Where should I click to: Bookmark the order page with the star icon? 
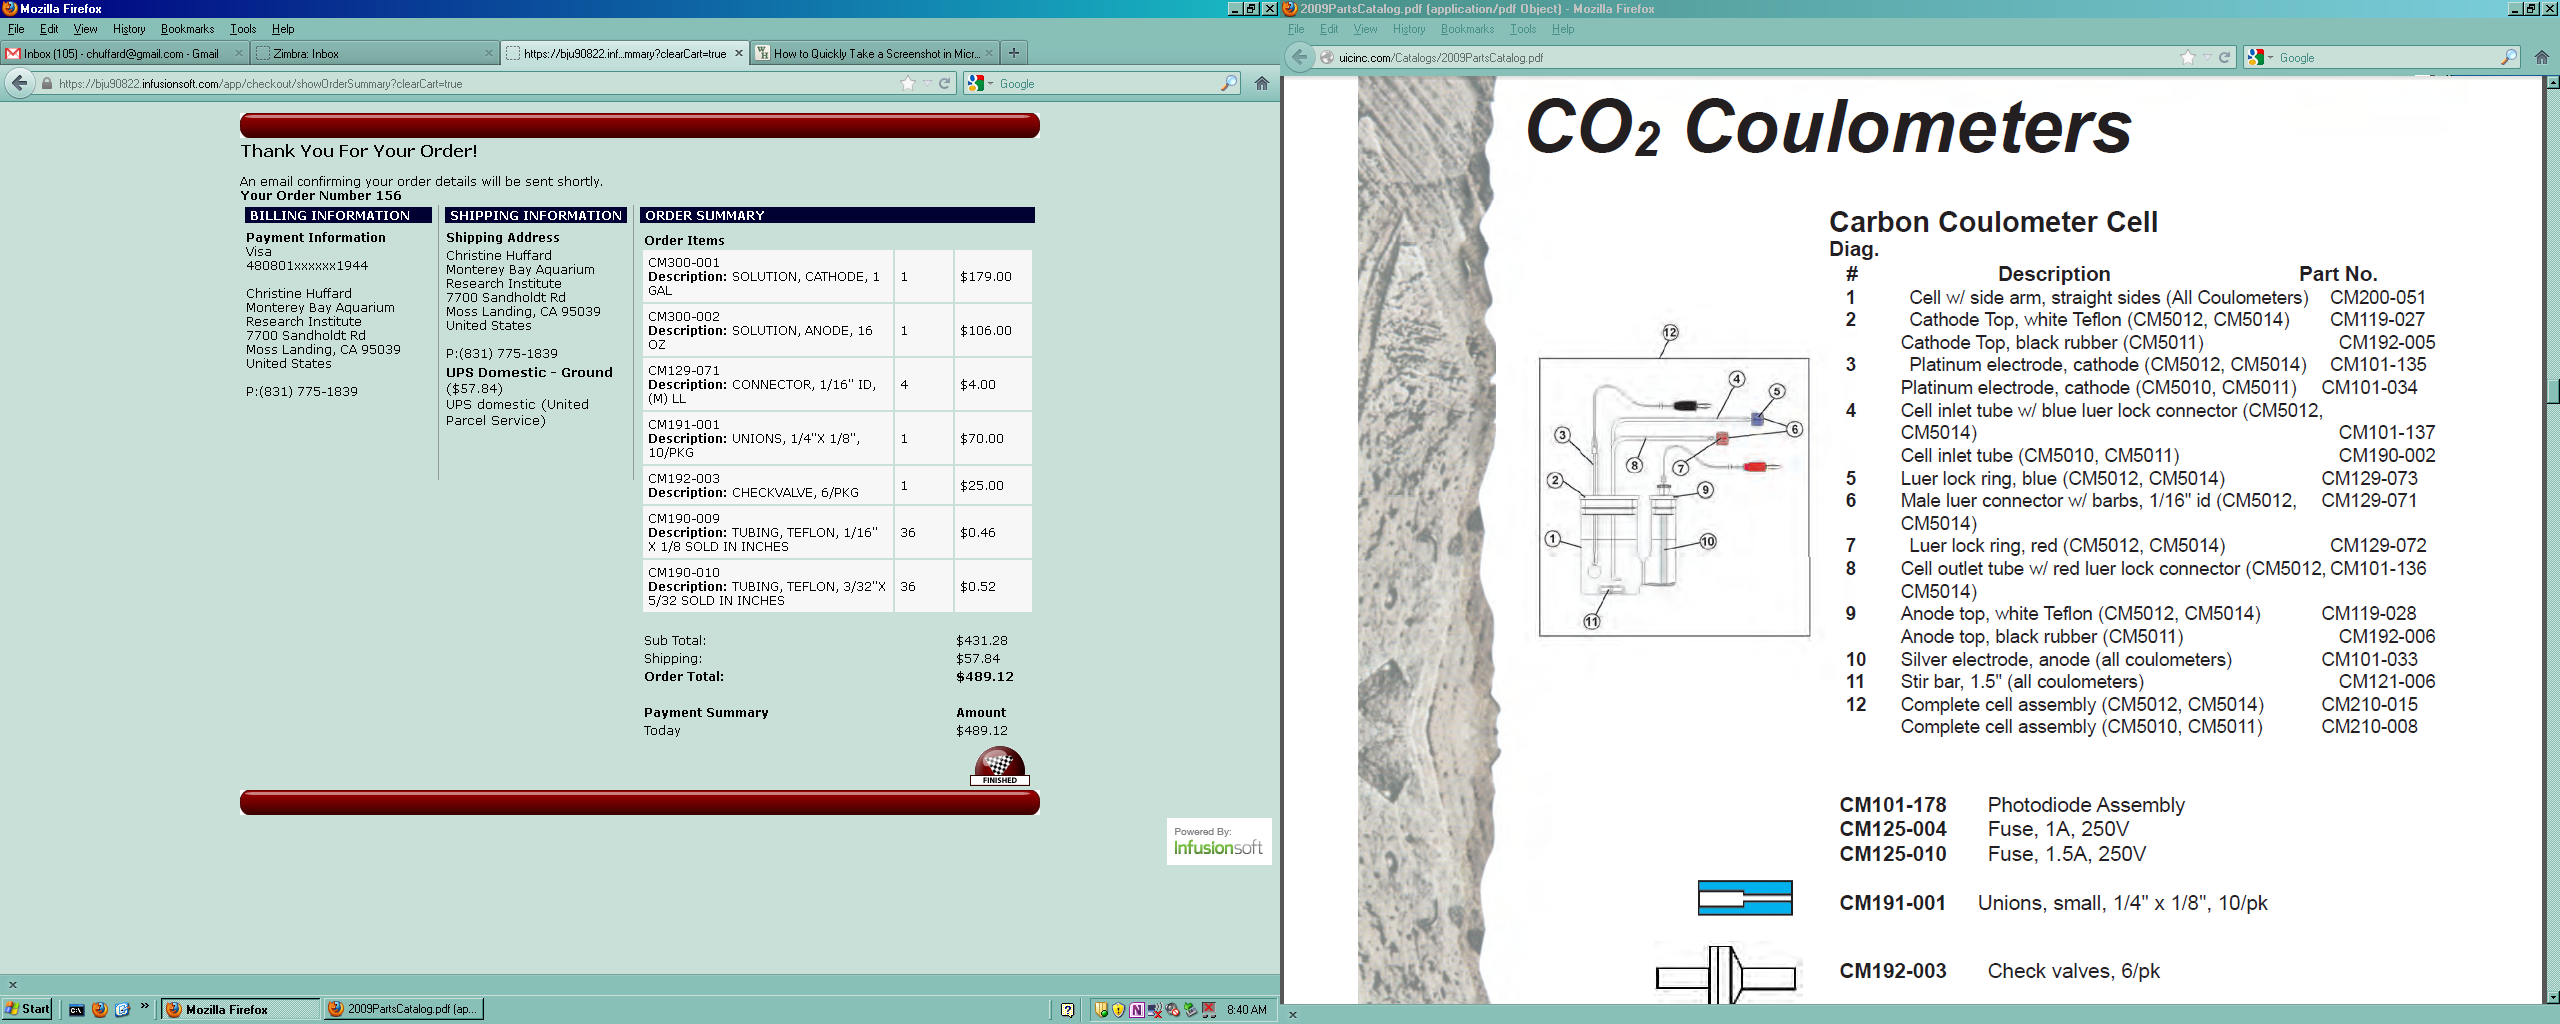[908, 83]
